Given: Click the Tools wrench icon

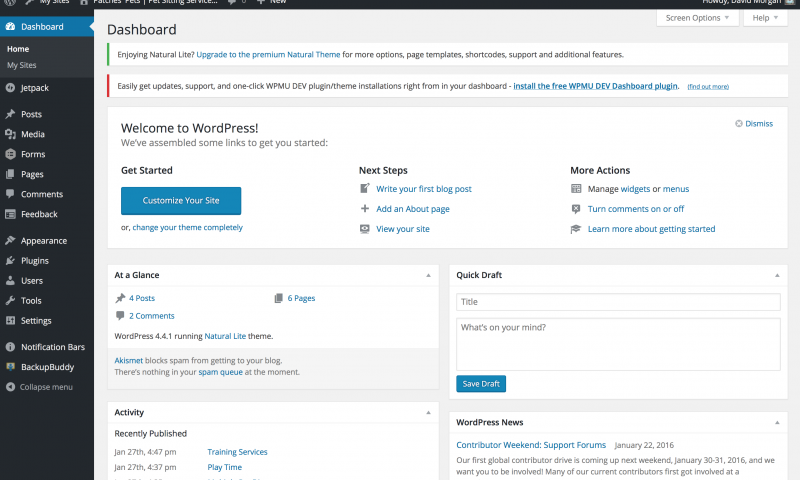Looking at the screenshot, I should [10, 300].
